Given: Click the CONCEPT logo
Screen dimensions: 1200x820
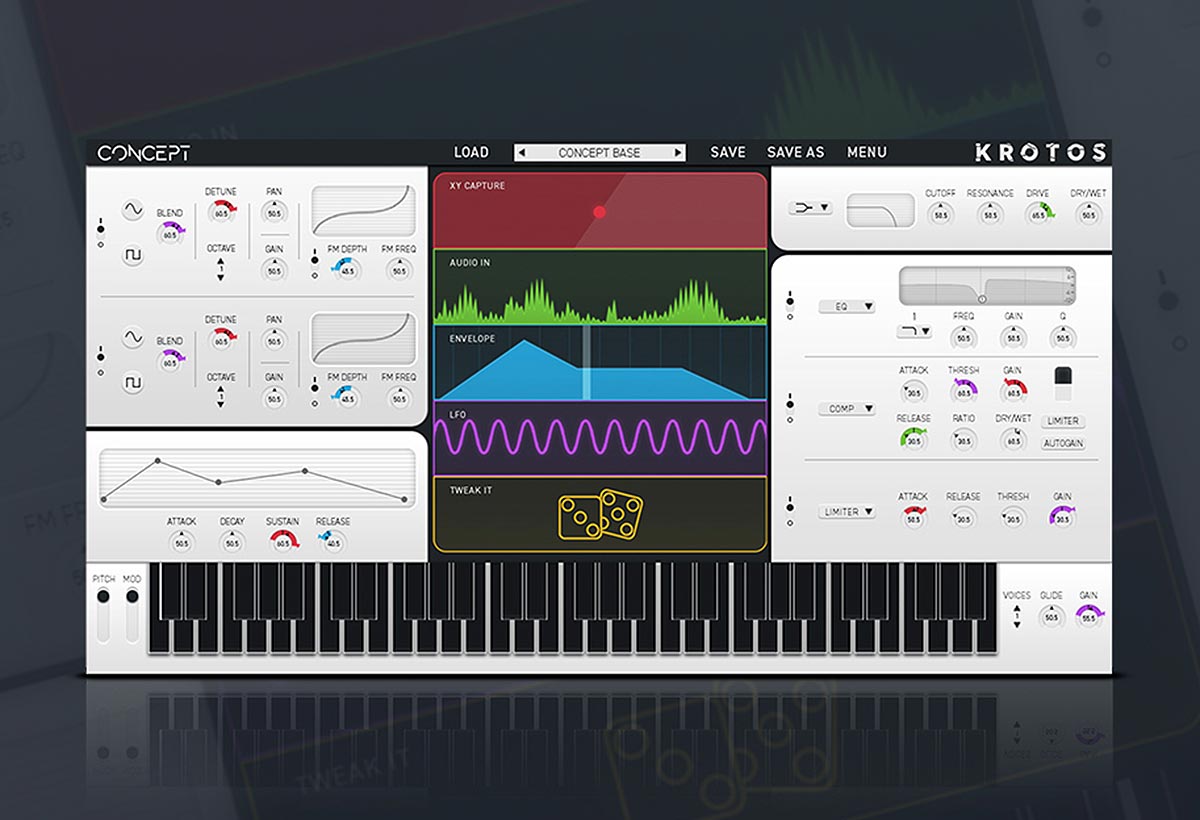Looking at the screenshot, I should (x=143, y=153).
